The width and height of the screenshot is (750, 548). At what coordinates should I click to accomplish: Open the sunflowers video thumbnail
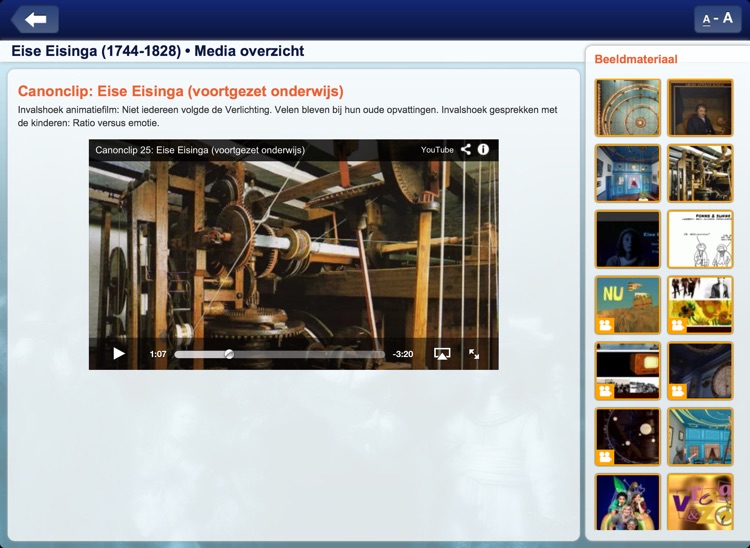tap(700, 305)
